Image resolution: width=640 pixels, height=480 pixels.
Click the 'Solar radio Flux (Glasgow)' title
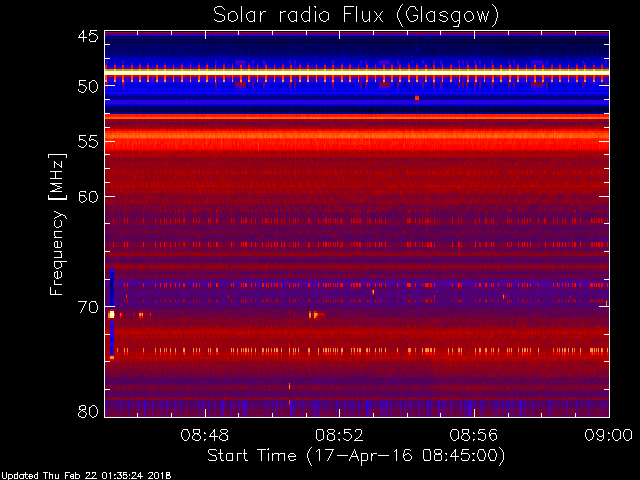pos(356,16)
